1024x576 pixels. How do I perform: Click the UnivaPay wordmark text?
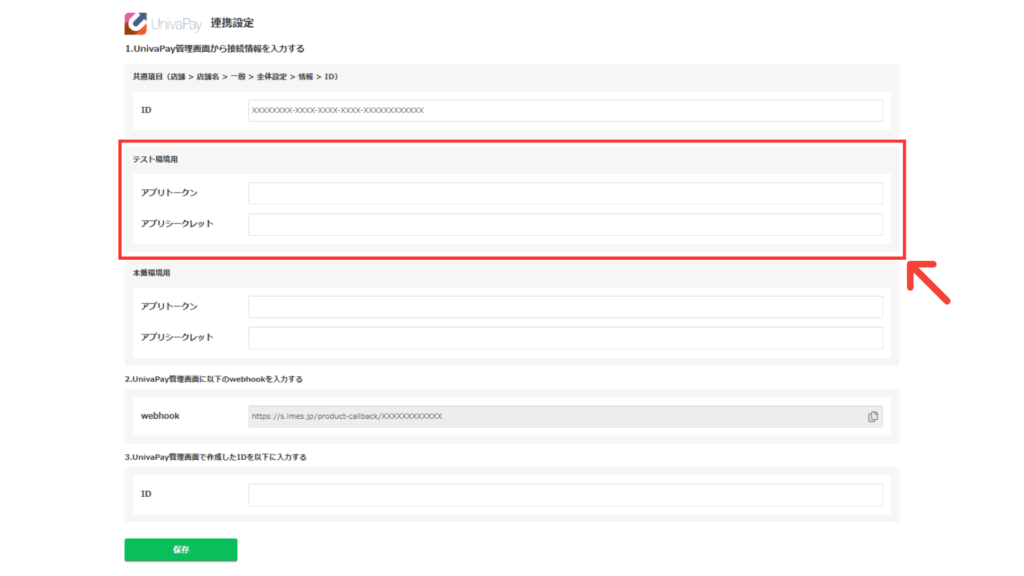tap(177, 25)
